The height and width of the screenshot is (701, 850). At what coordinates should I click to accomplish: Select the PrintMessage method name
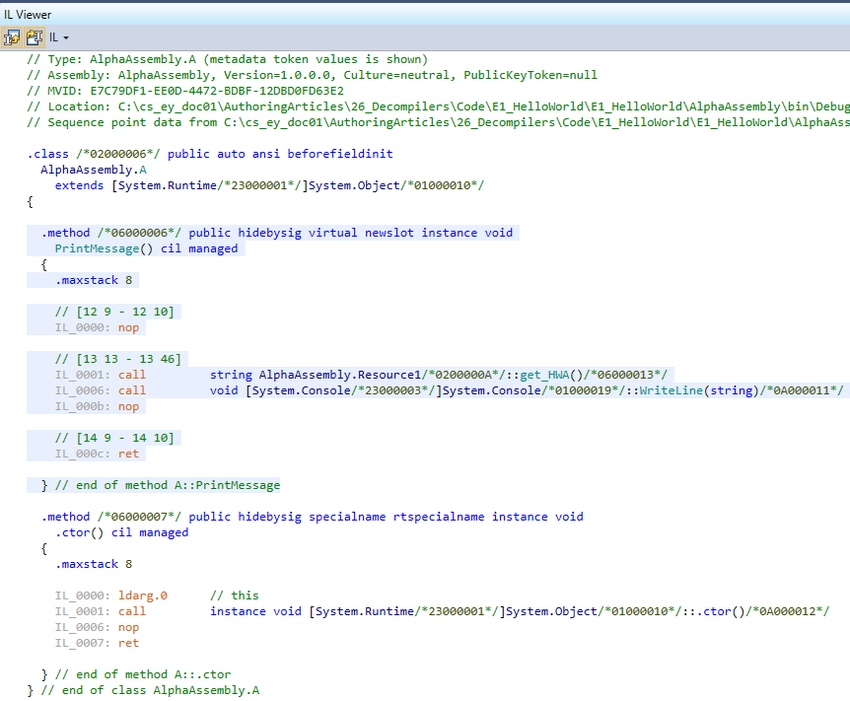pyautogui.click(x=96, y=248)
